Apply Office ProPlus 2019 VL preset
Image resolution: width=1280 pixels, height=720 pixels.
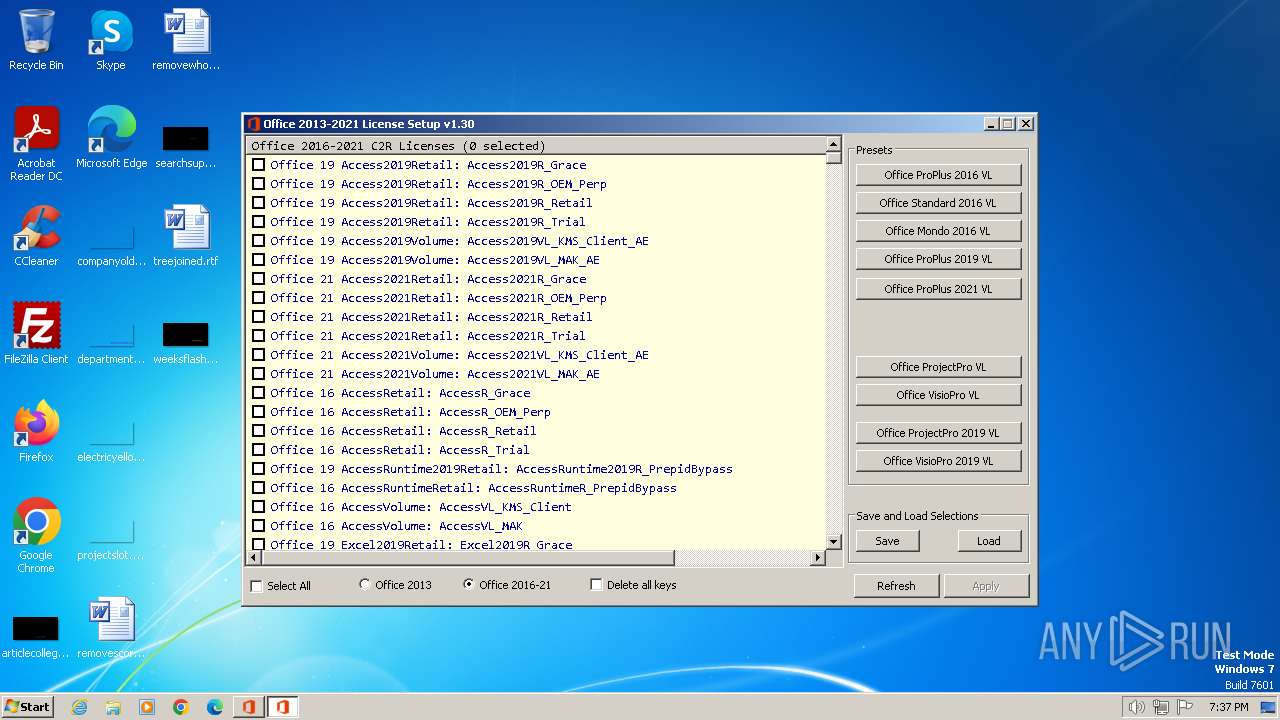[938, 259]
